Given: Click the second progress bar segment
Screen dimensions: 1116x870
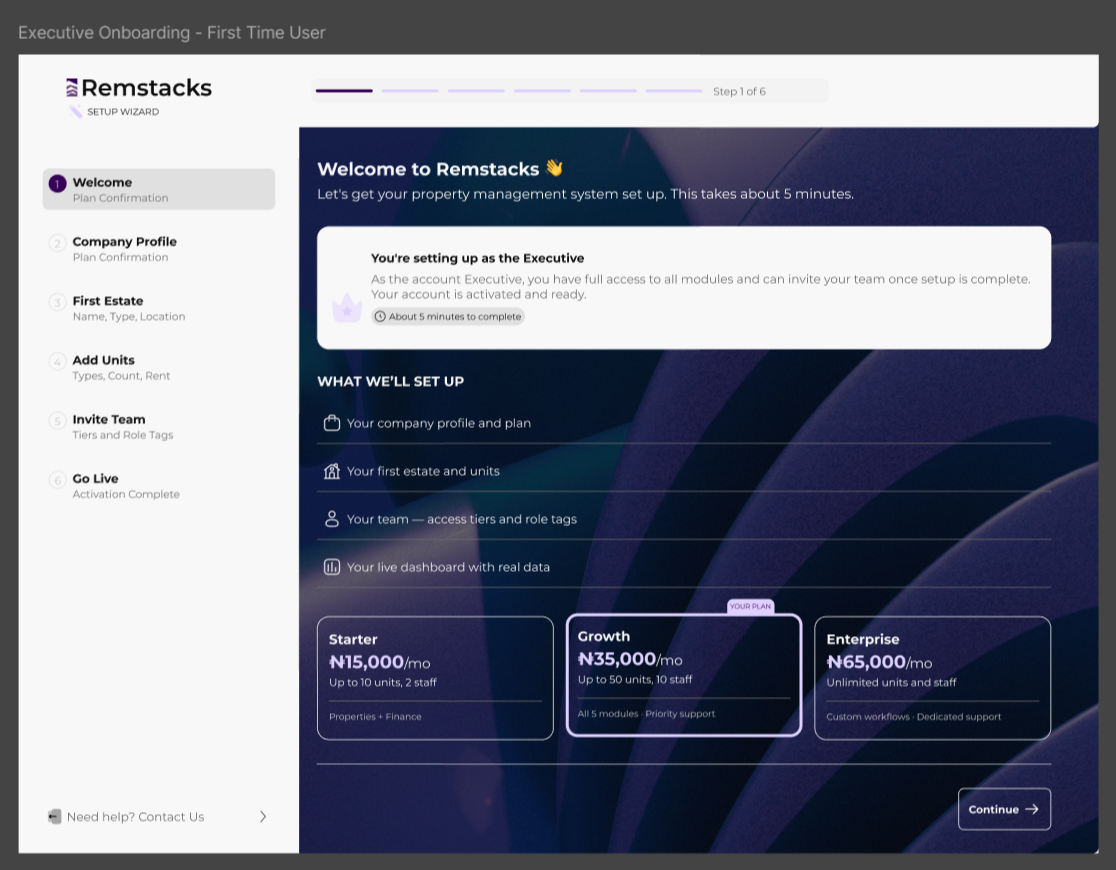Looking at the screenshot, I should click(x=410, y=91).
